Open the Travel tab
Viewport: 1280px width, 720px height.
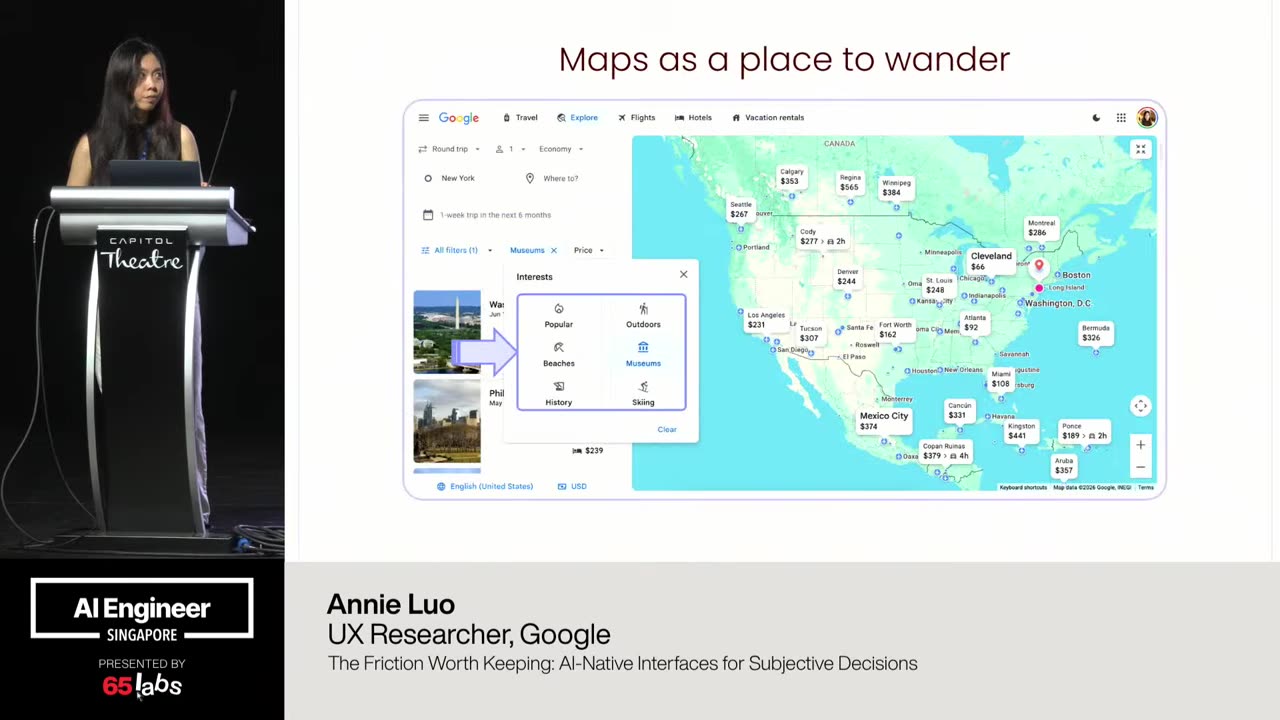pos(520,118)
